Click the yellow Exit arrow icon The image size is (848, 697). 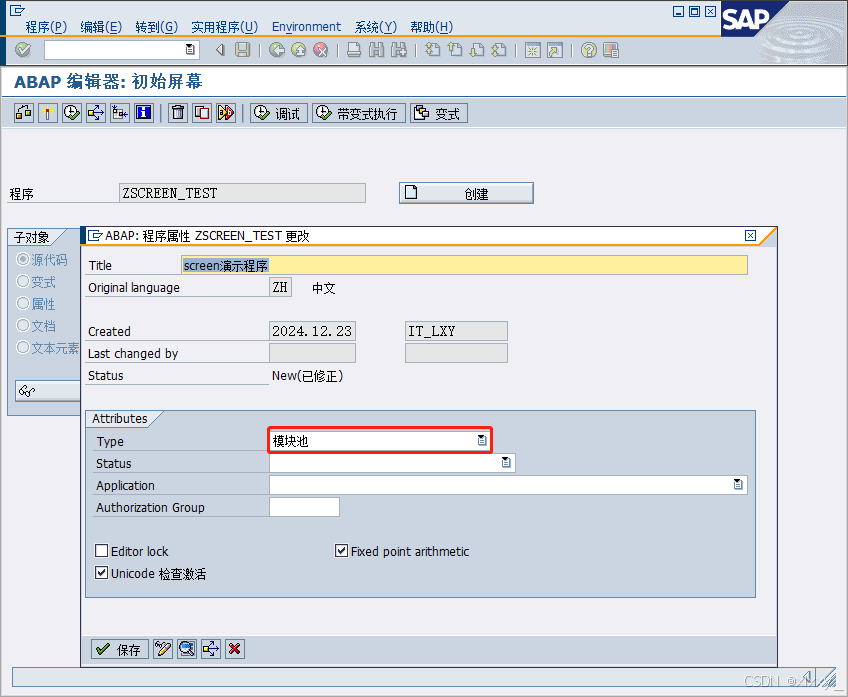299,50
